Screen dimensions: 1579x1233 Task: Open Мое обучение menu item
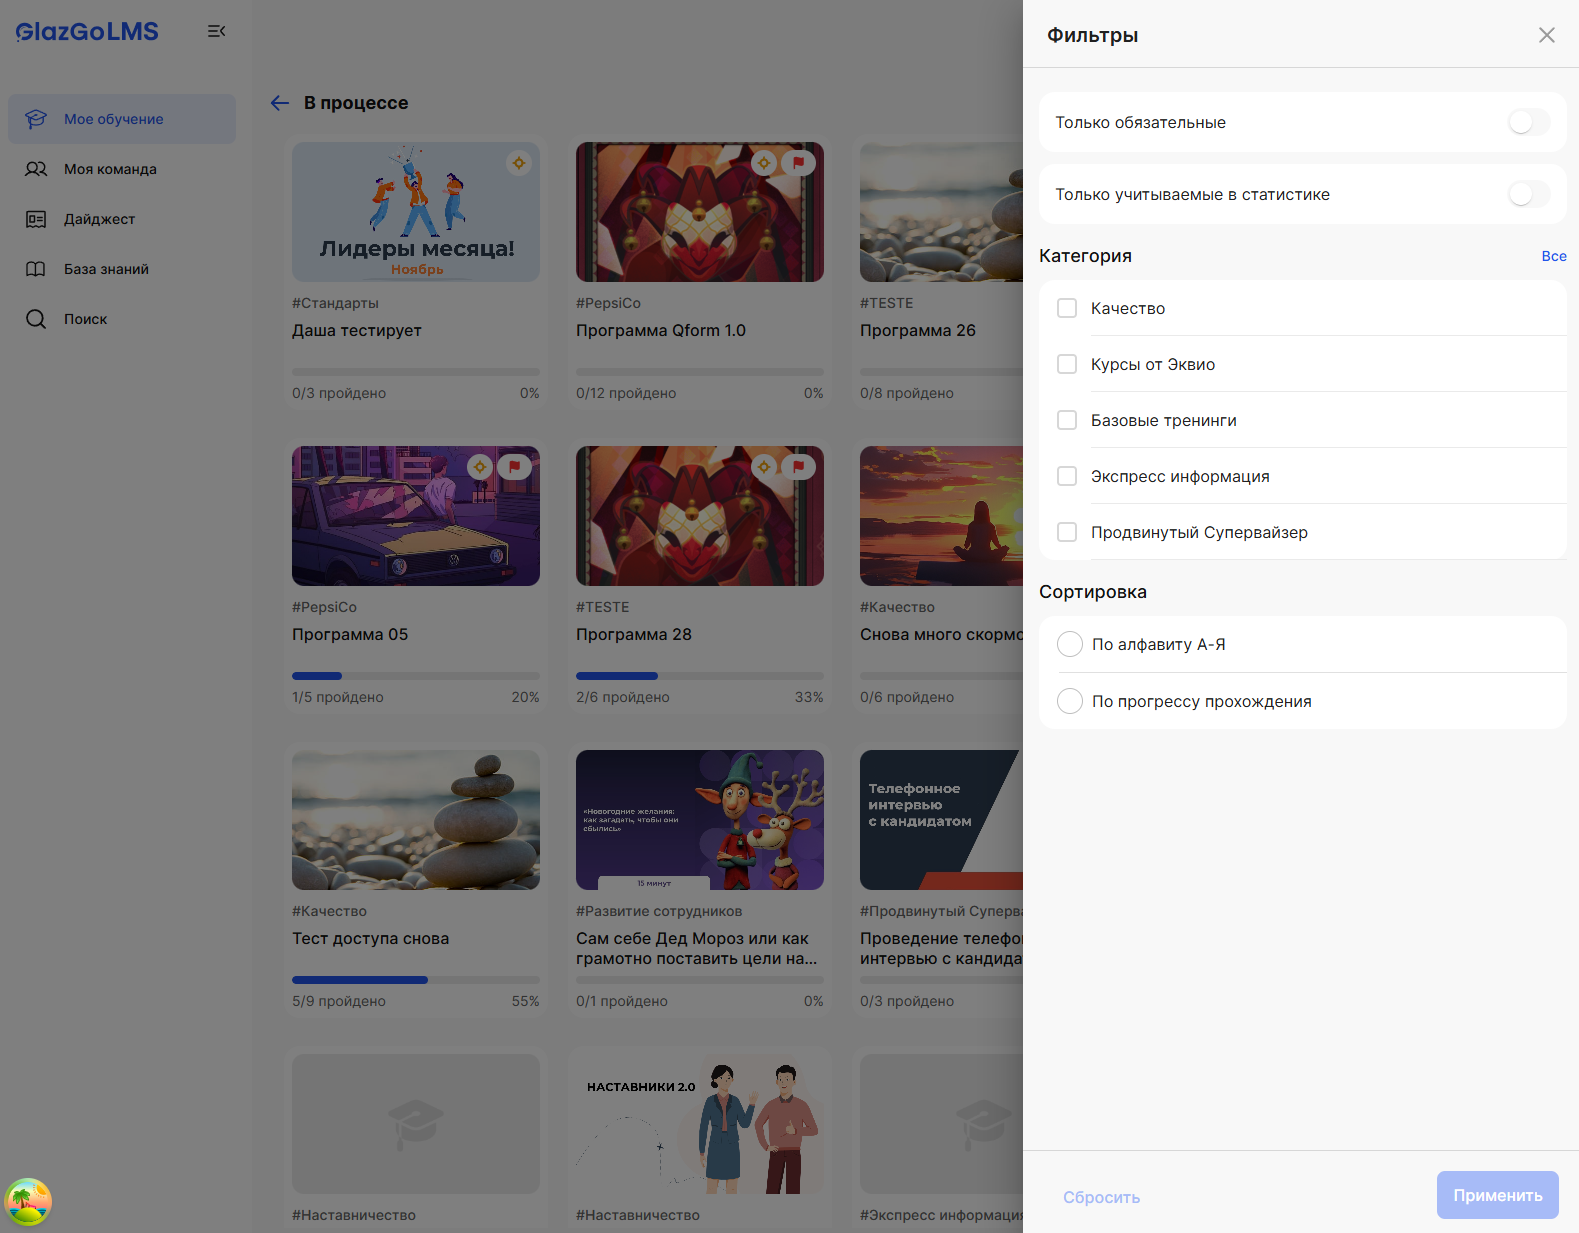click(122, 119)
